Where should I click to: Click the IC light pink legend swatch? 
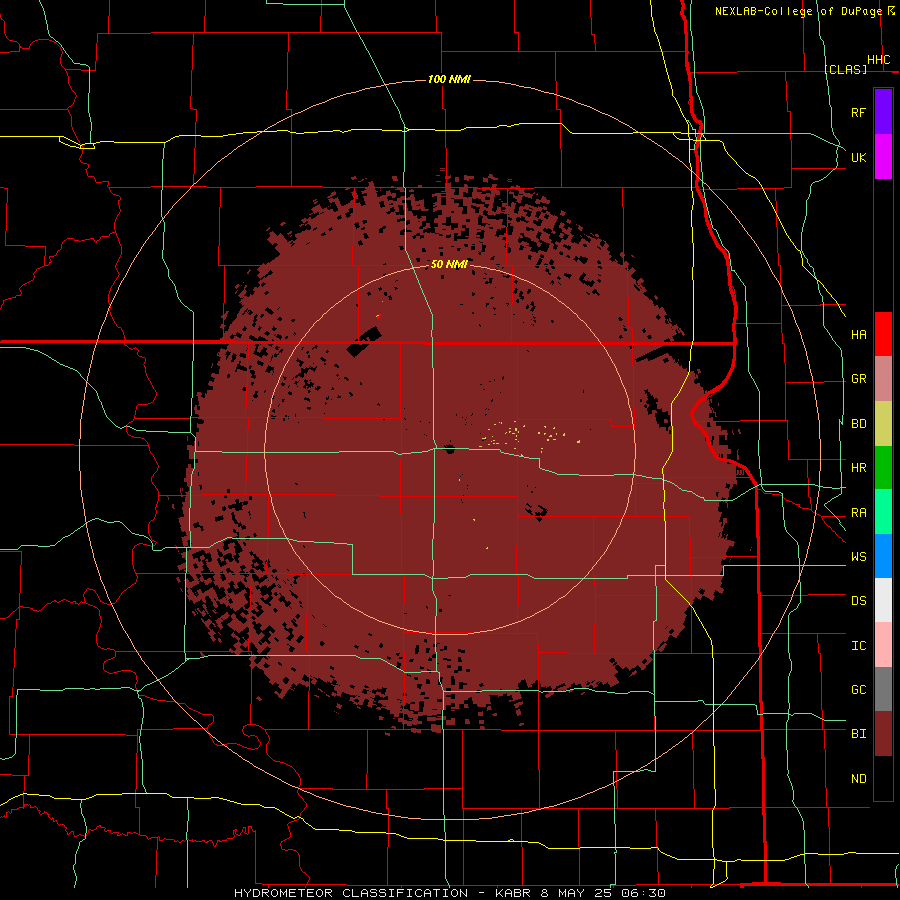(x=883, y=645)
